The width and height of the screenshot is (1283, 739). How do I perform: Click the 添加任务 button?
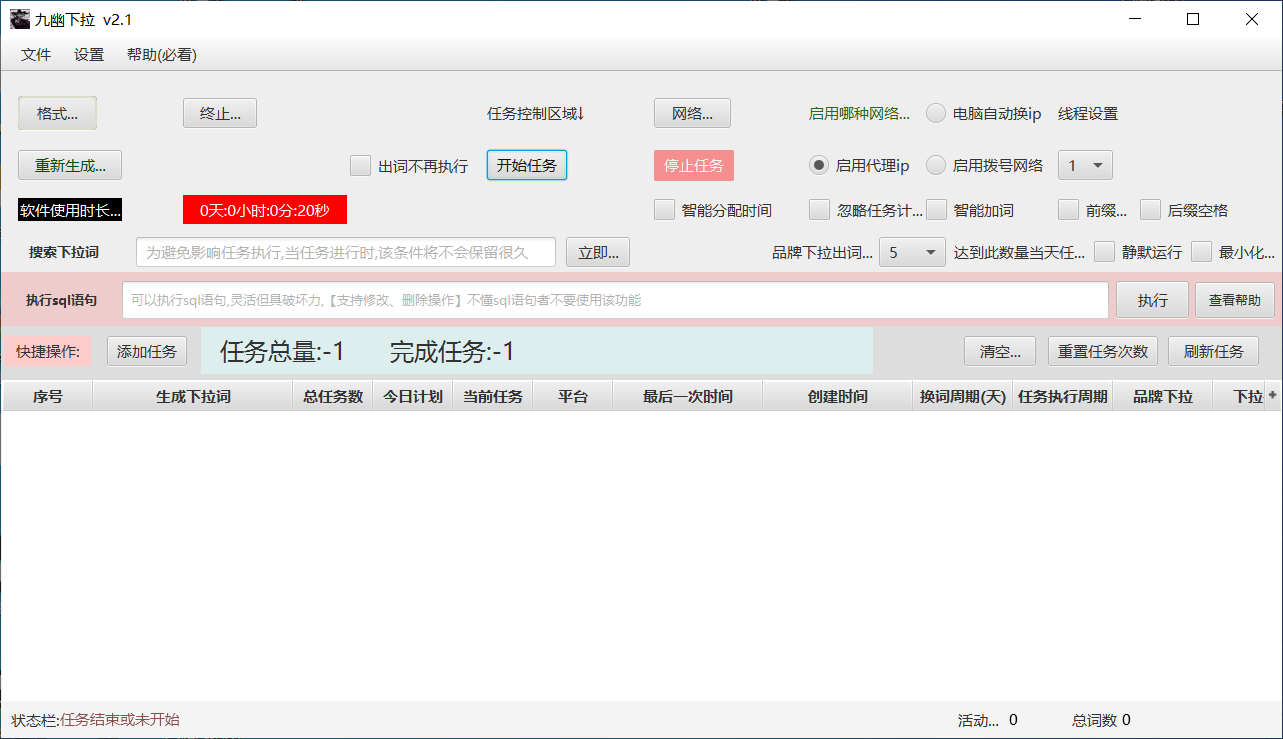[x=147, y=351]
